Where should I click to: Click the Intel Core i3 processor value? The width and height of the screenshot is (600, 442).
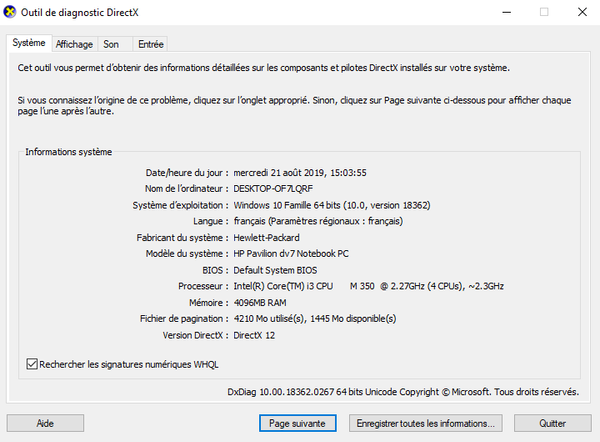pyautogui.click(x=368, y=286)
